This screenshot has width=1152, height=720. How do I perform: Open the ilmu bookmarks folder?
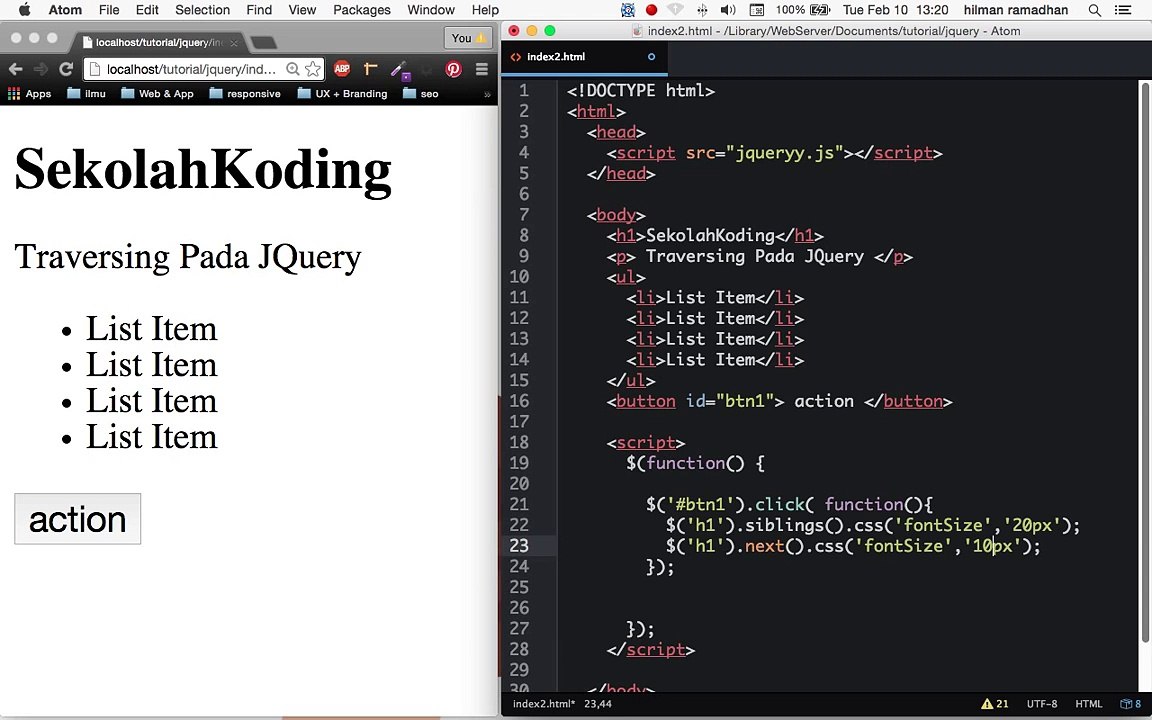click(x=86, y=93)
